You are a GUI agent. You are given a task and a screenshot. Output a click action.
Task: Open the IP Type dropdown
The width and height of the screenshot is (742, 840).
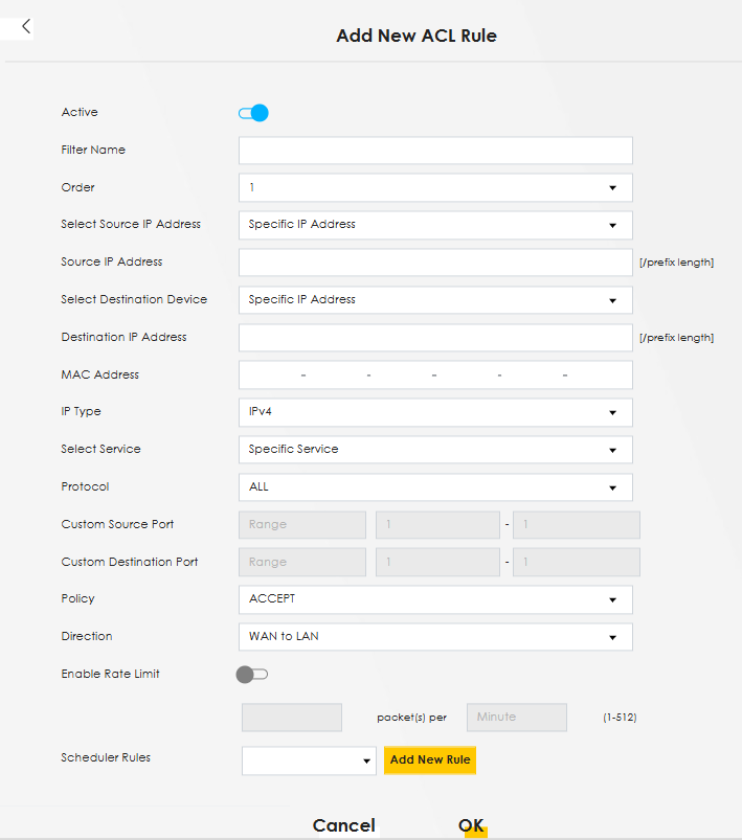[435, 412]
